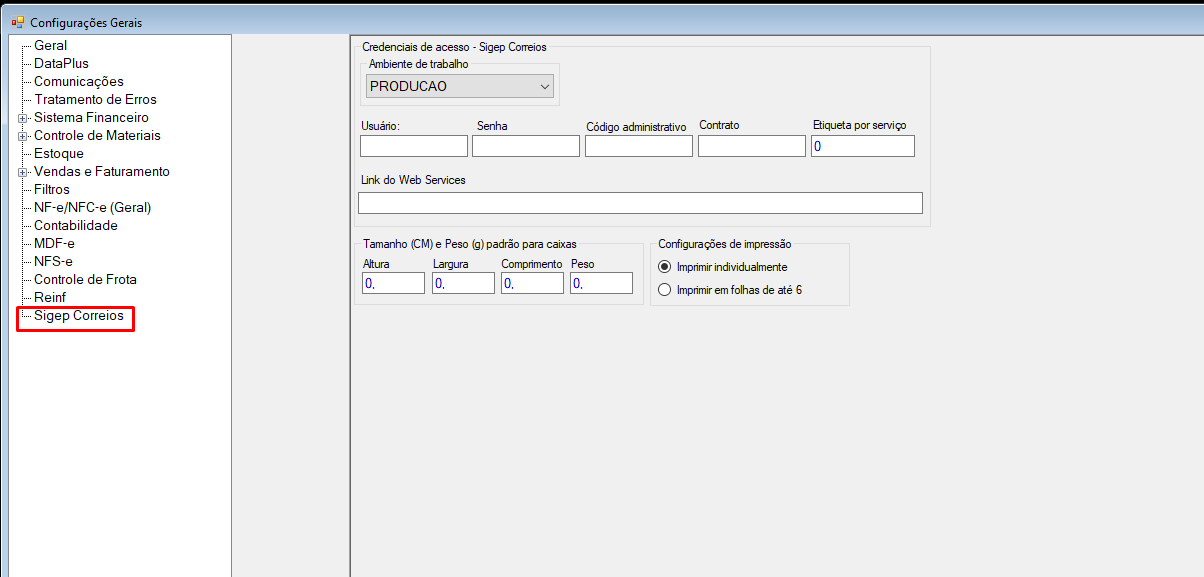Expand the Controle de Materiais node
This screenshot has height=577, width=1204.
[x=22, y=136]
